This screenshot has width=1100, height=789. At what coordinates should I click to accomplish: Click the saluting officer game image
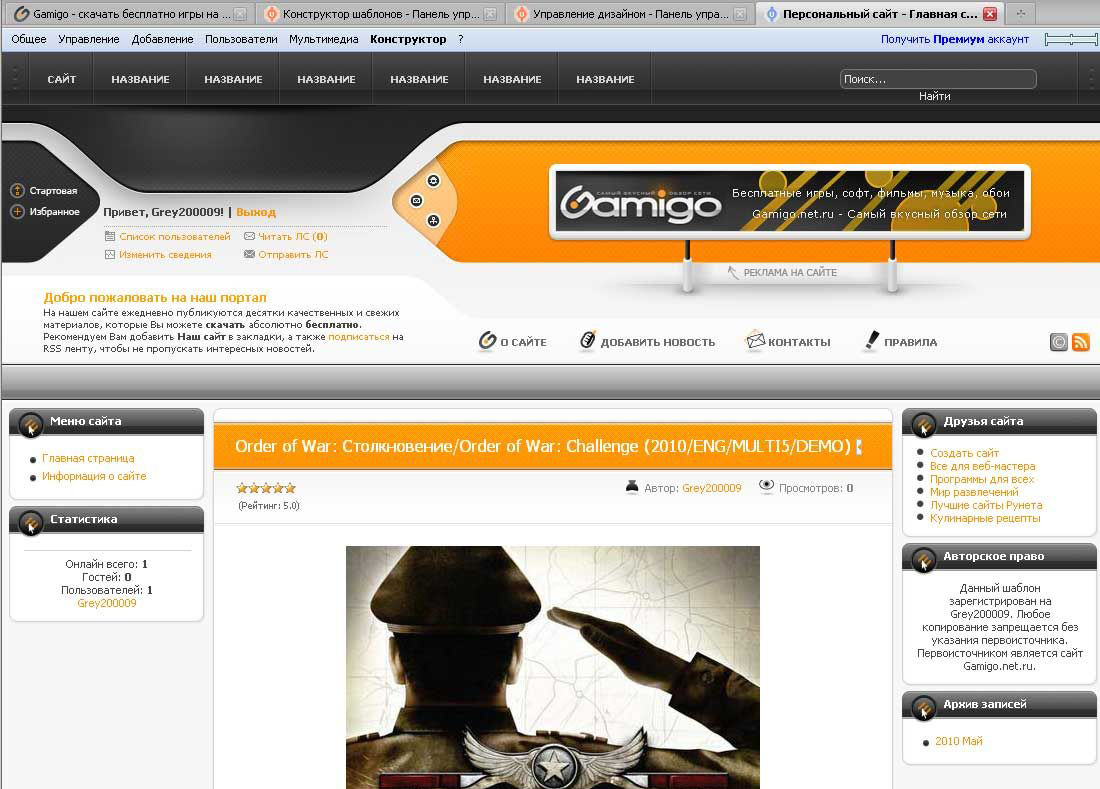point(553,667)
